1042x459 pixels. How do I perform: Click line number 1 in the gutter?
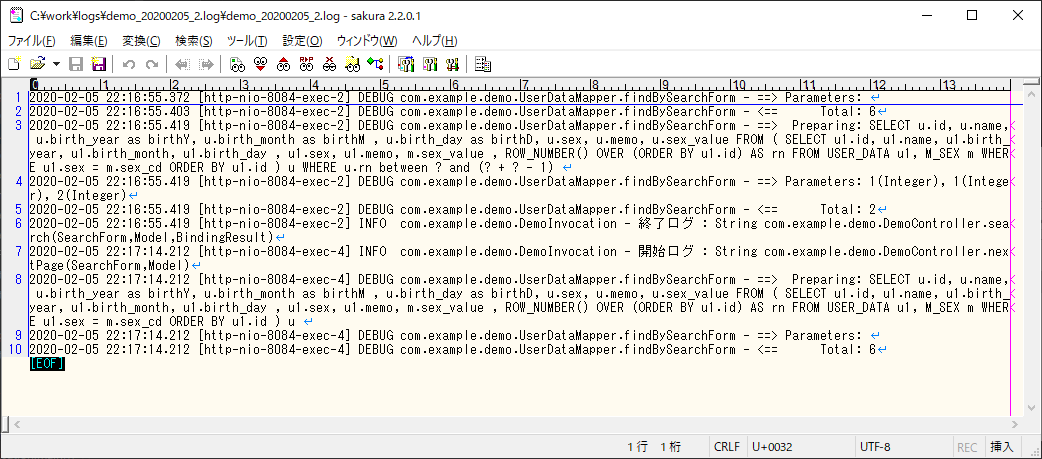tap(19, 98)
